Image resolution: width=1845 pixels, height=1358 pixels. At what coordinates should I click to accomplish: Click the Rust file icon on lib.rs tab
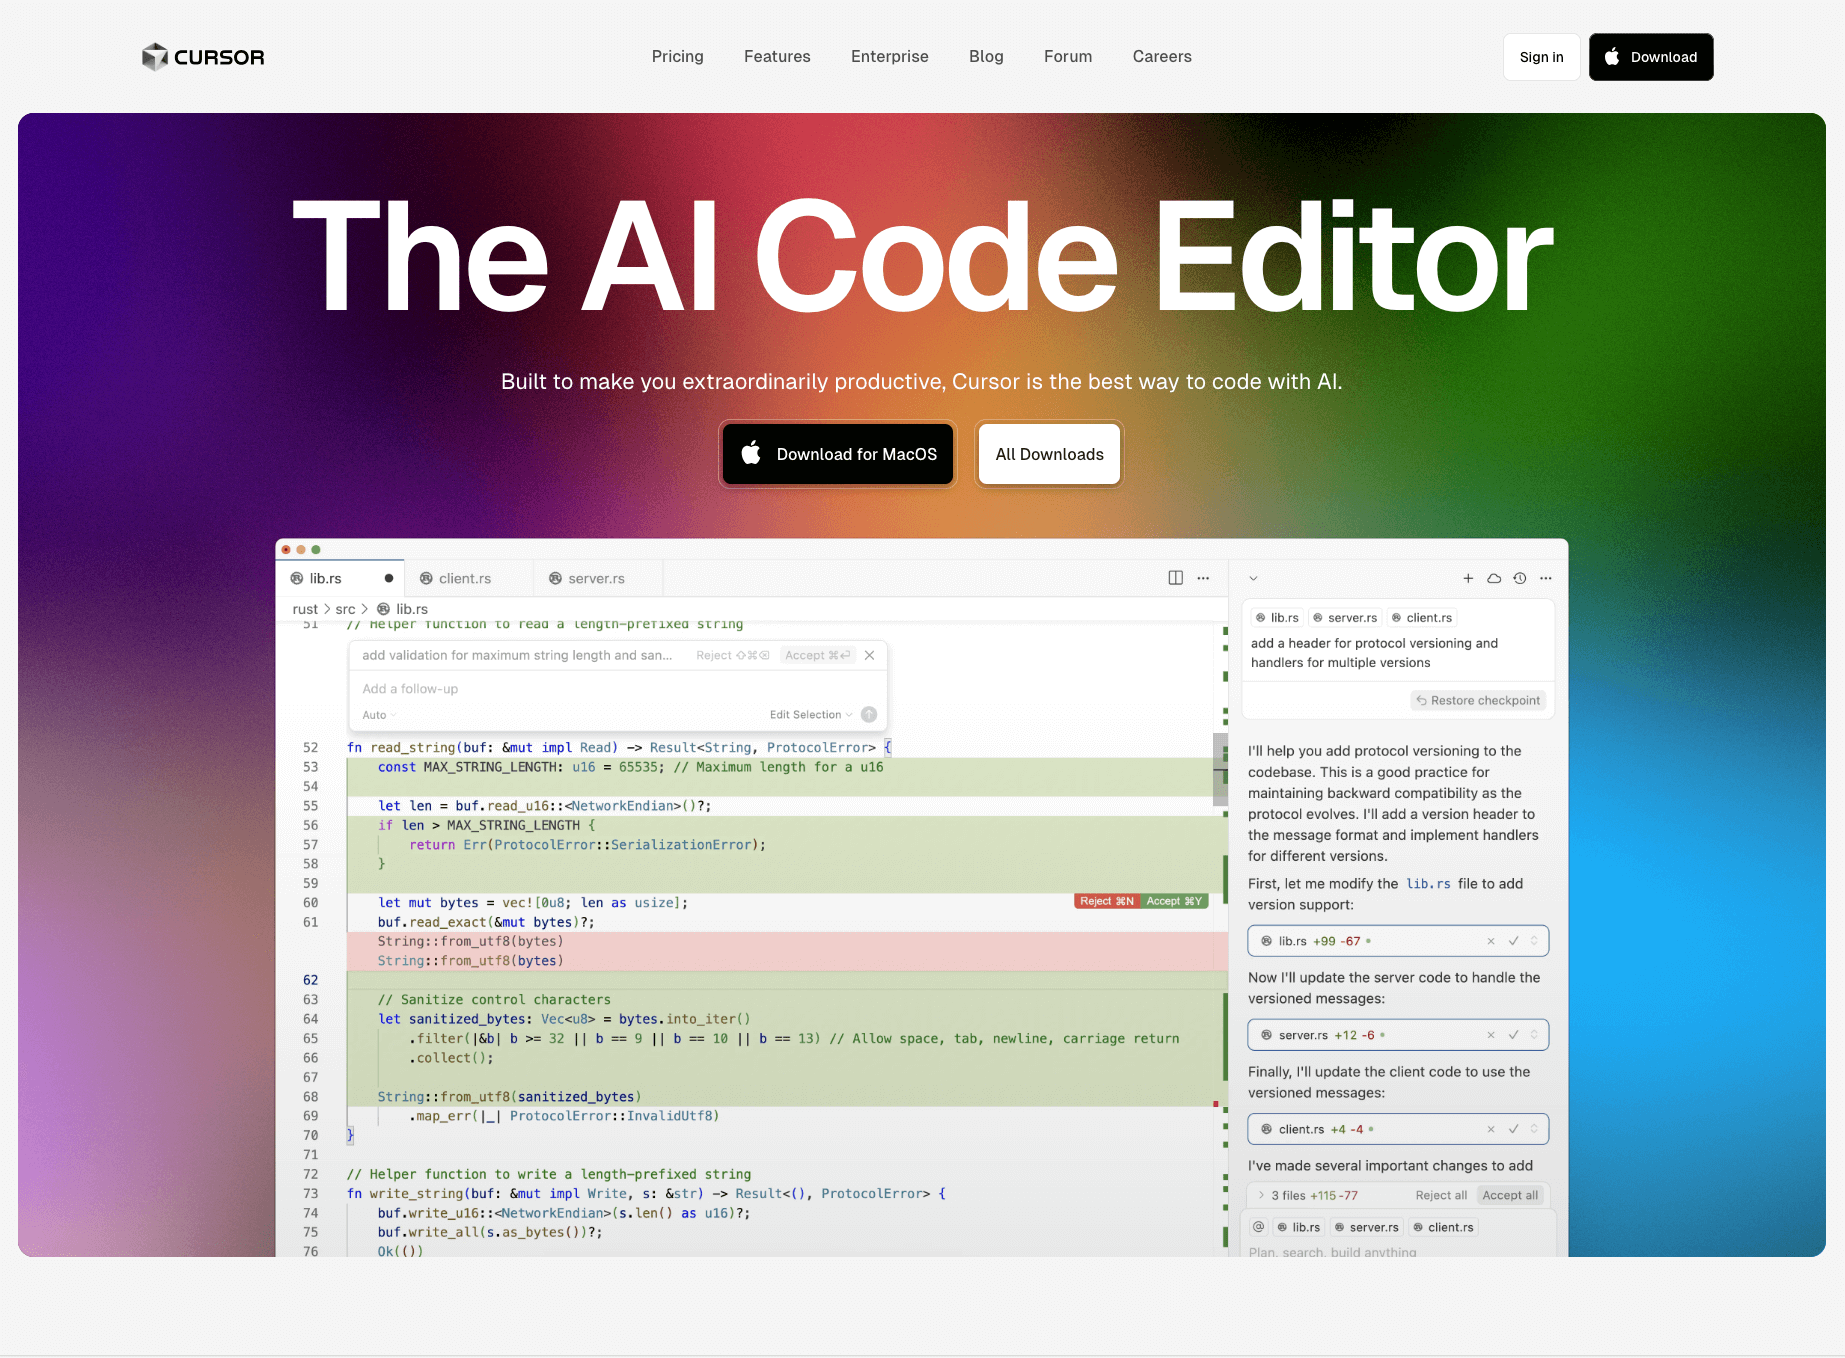pyautogui.click(x=297, y=578)
